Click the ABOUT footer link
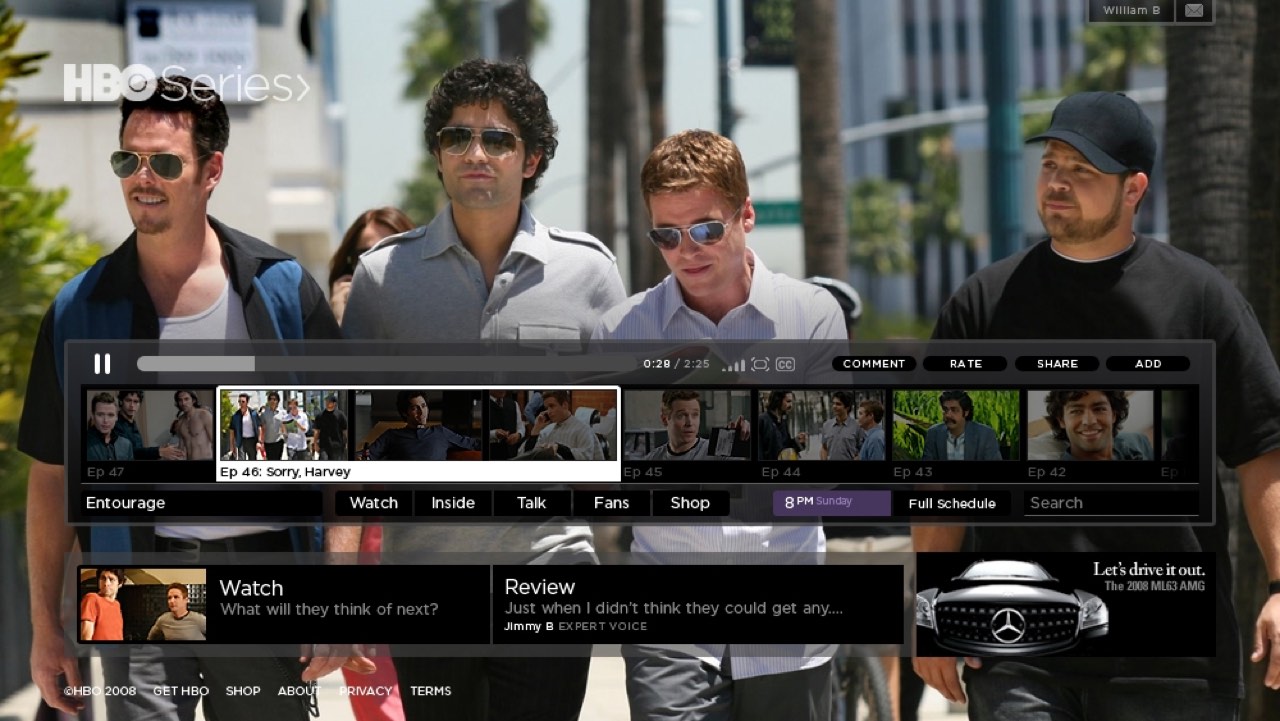The height and width of the screenshot is (721, 1280). 299,691
